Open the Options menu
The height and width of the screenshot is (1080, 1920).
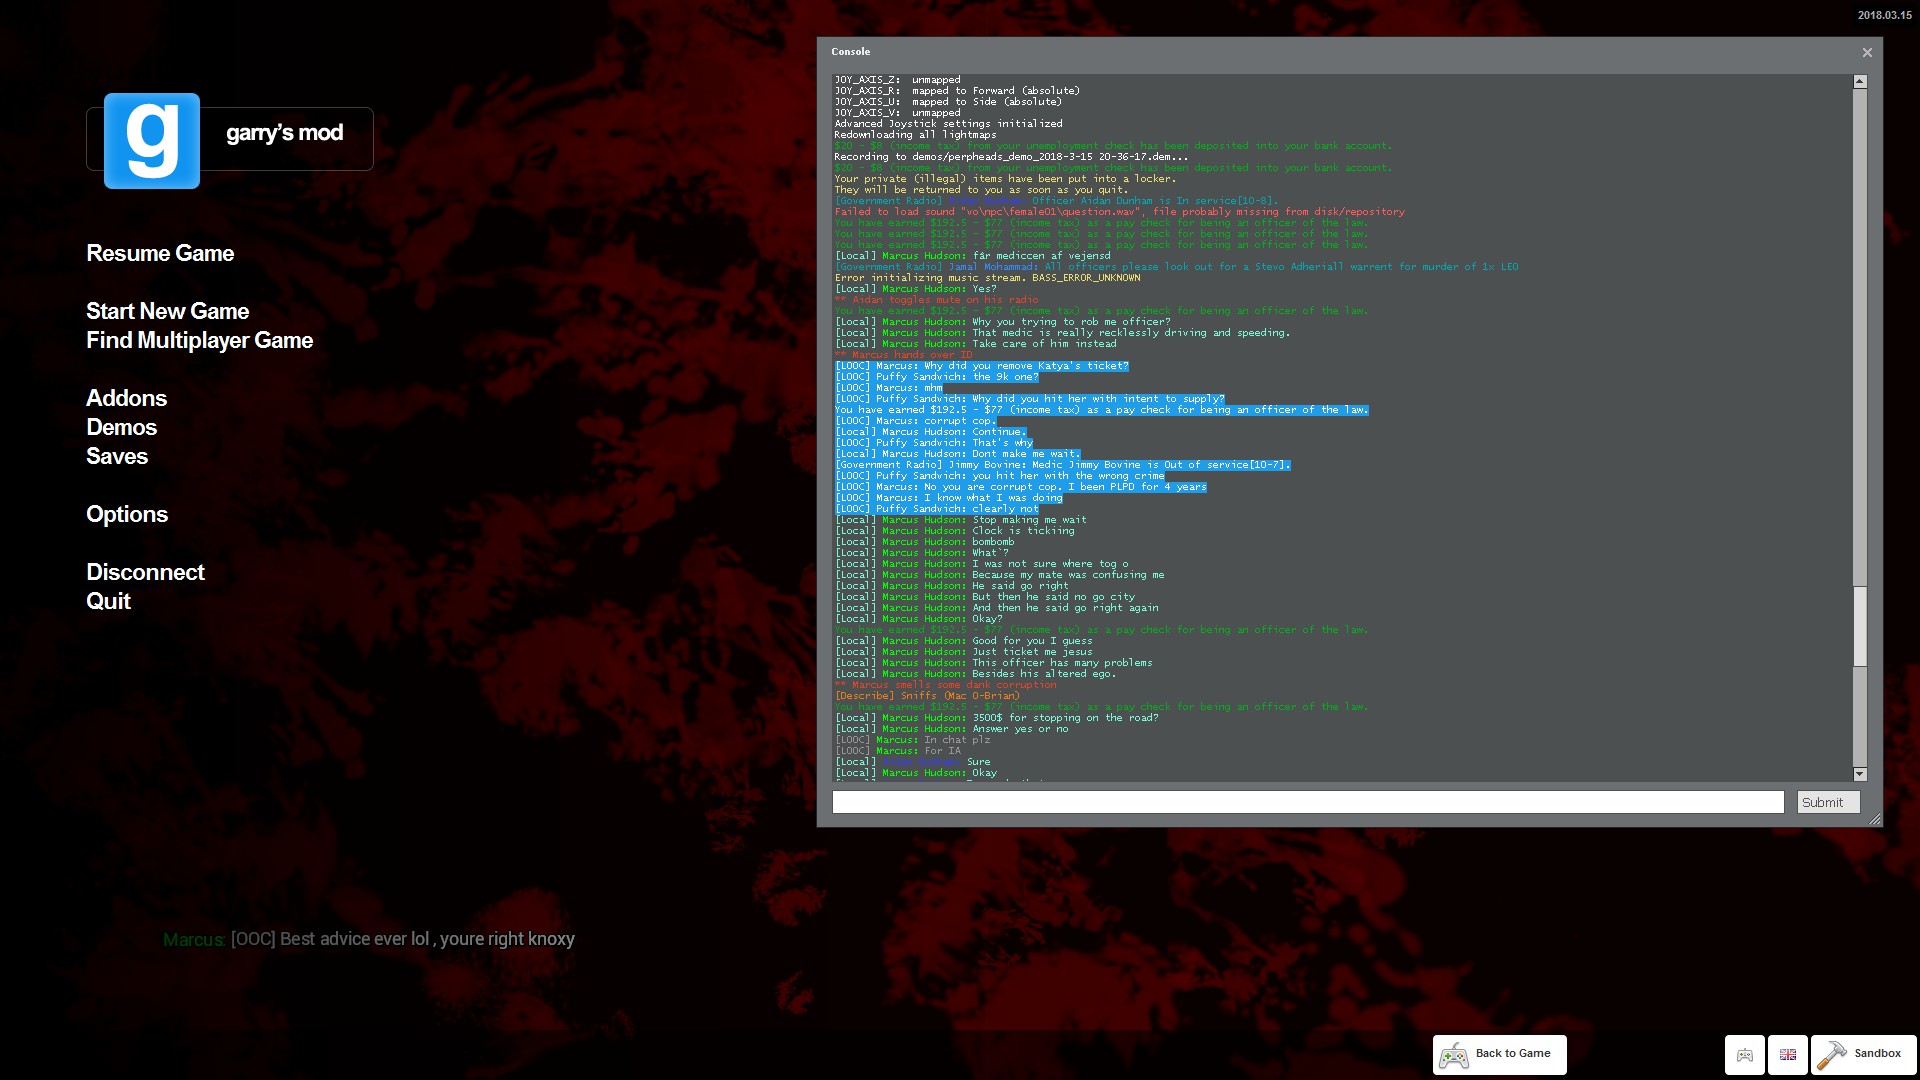point(127,514)
